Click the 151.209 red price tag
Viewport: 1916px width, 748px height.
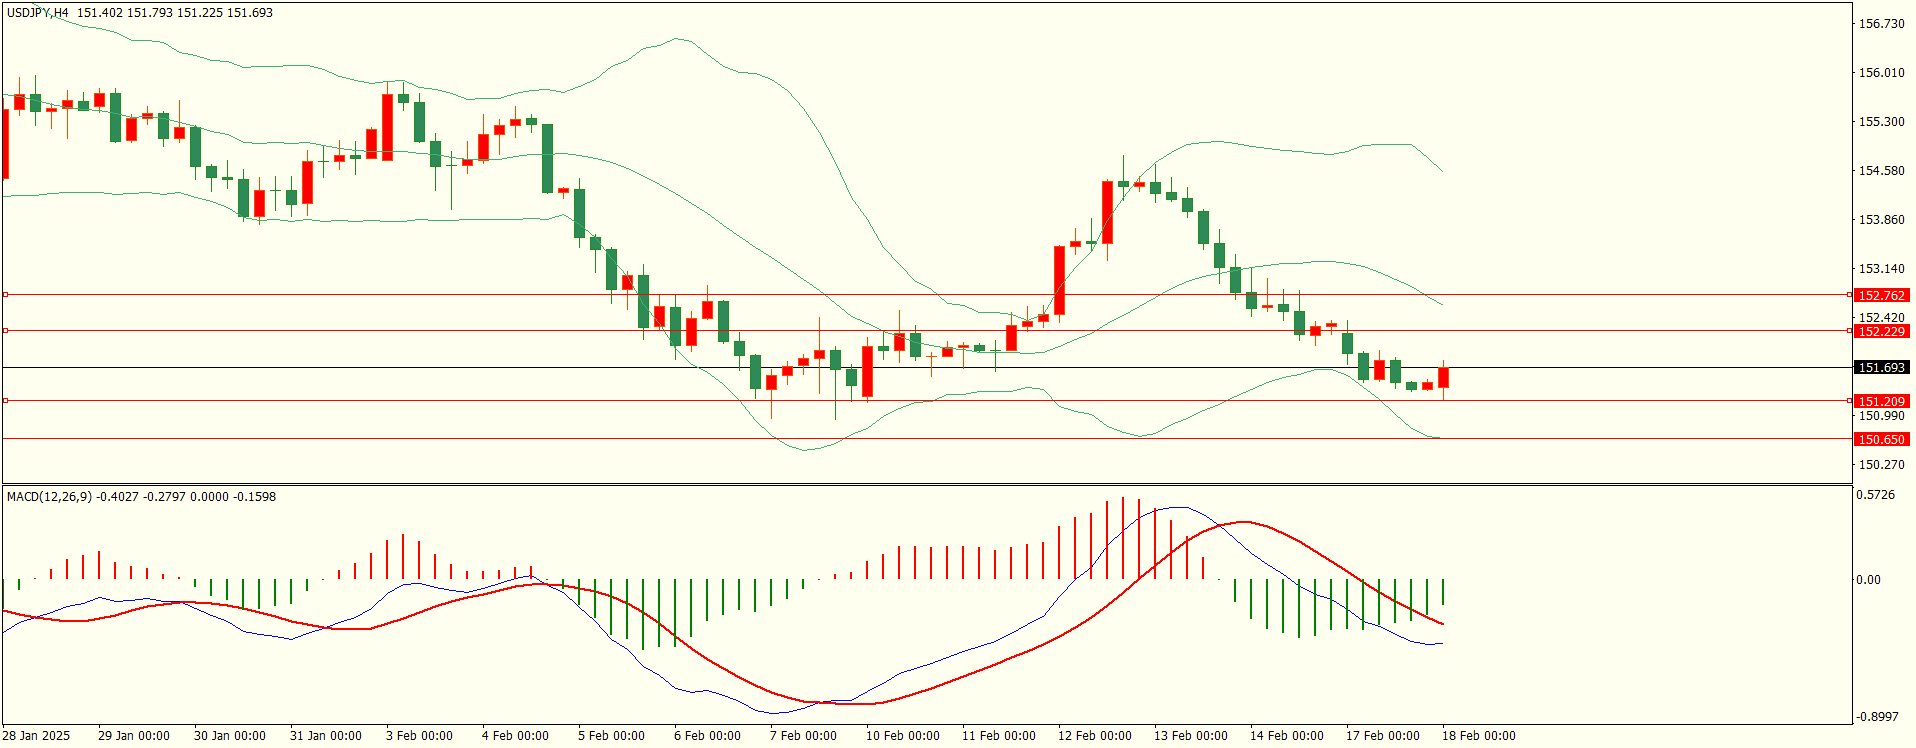point(1881,402)
